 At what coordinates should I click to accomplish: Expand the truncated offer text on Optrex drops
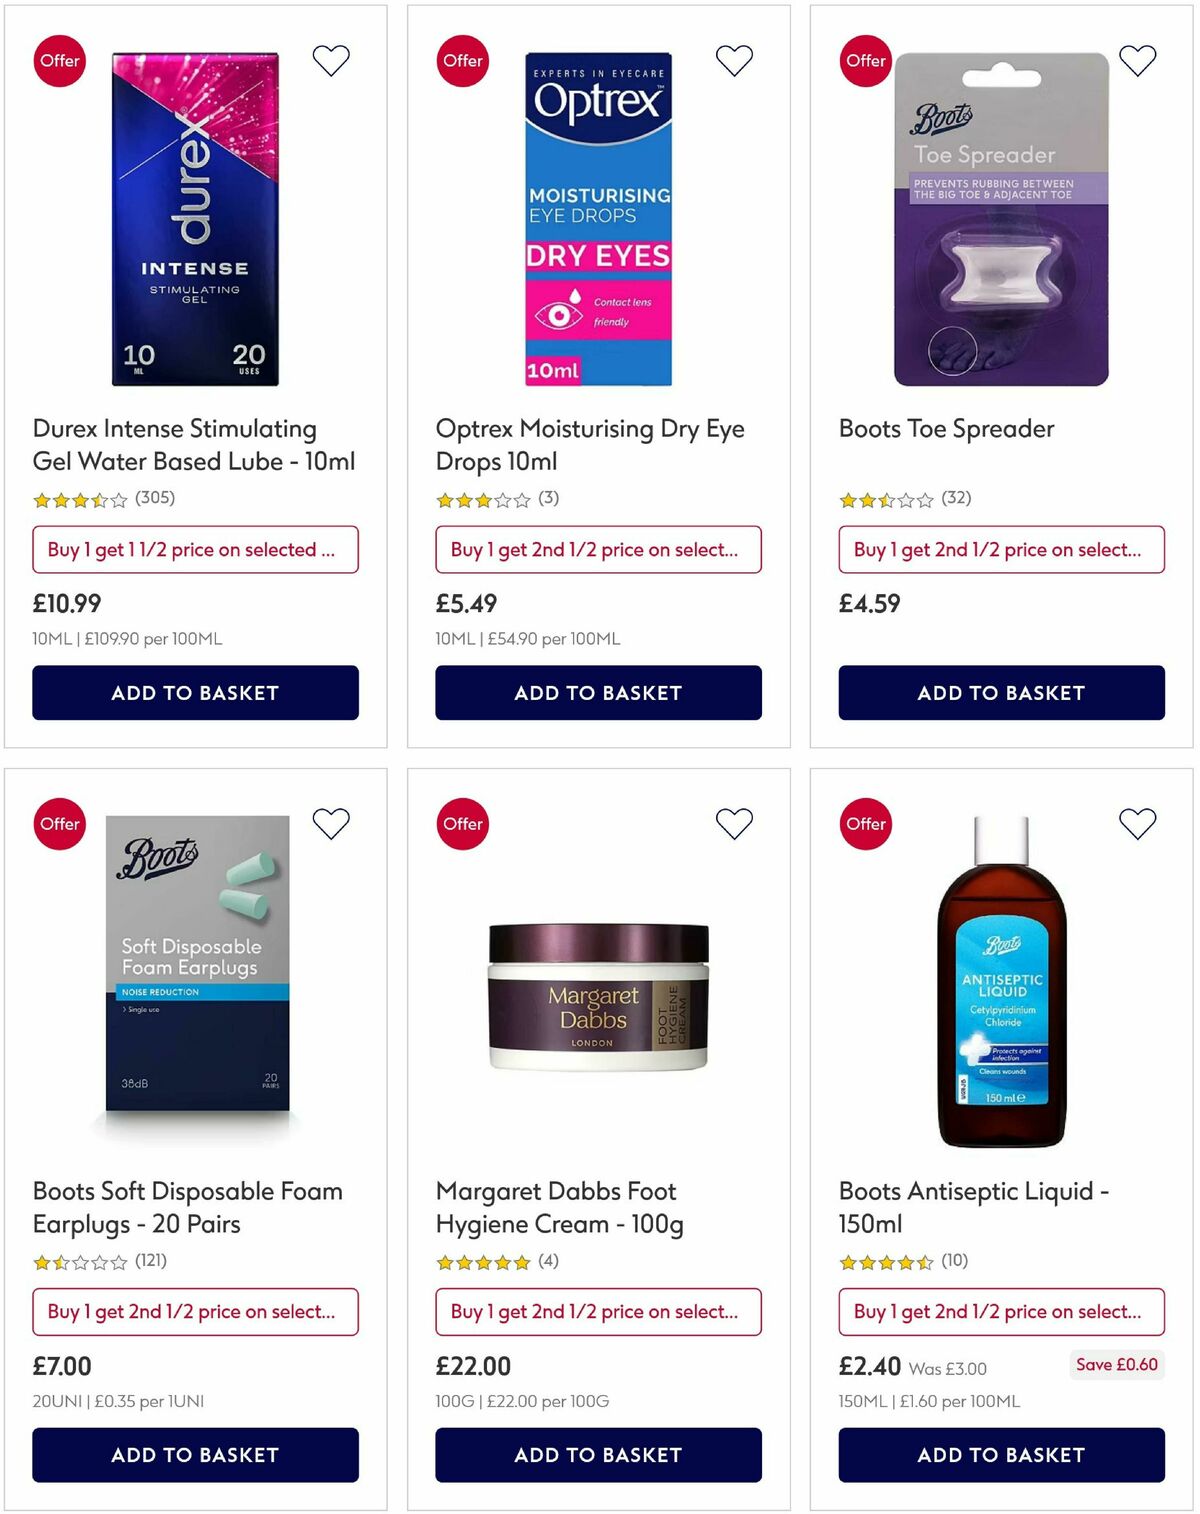coord(599,549)
